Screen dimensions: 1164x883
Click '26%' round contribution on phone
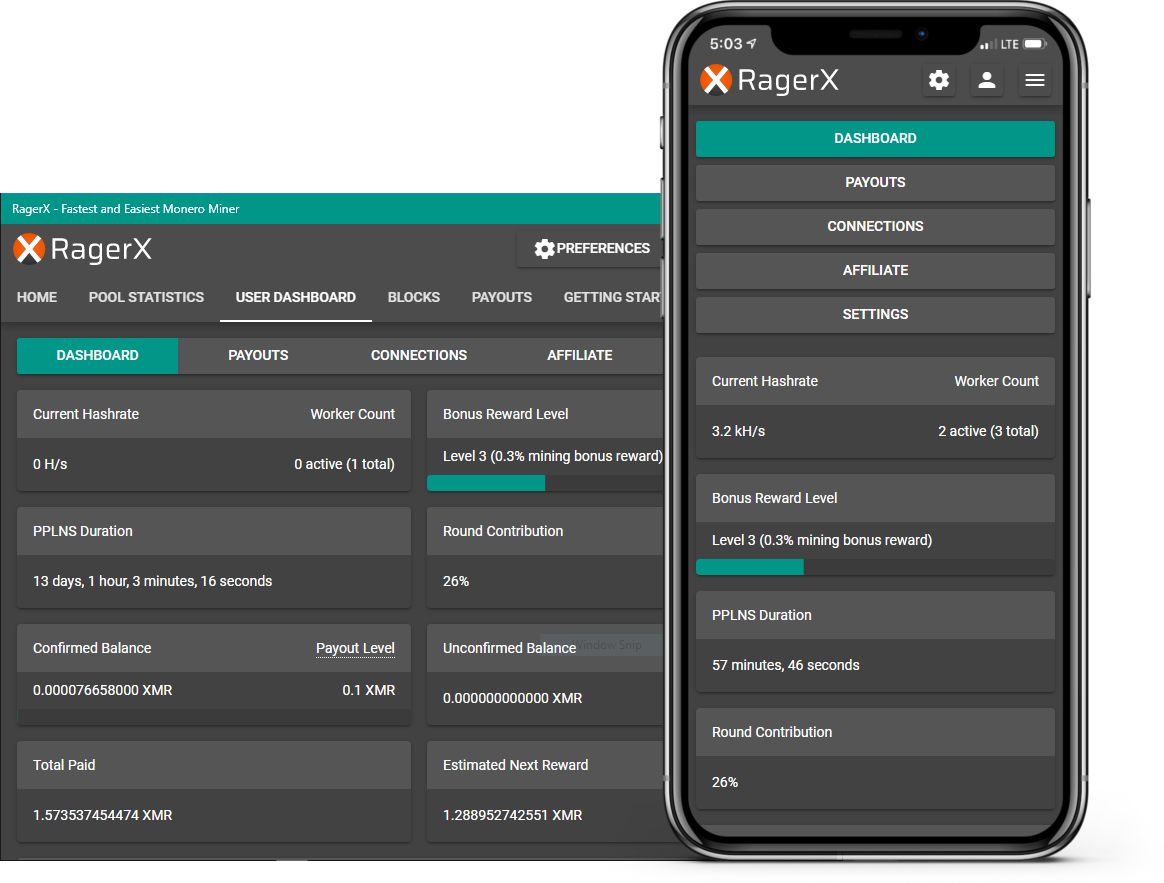pyautogui.click(x=725, y=782)
